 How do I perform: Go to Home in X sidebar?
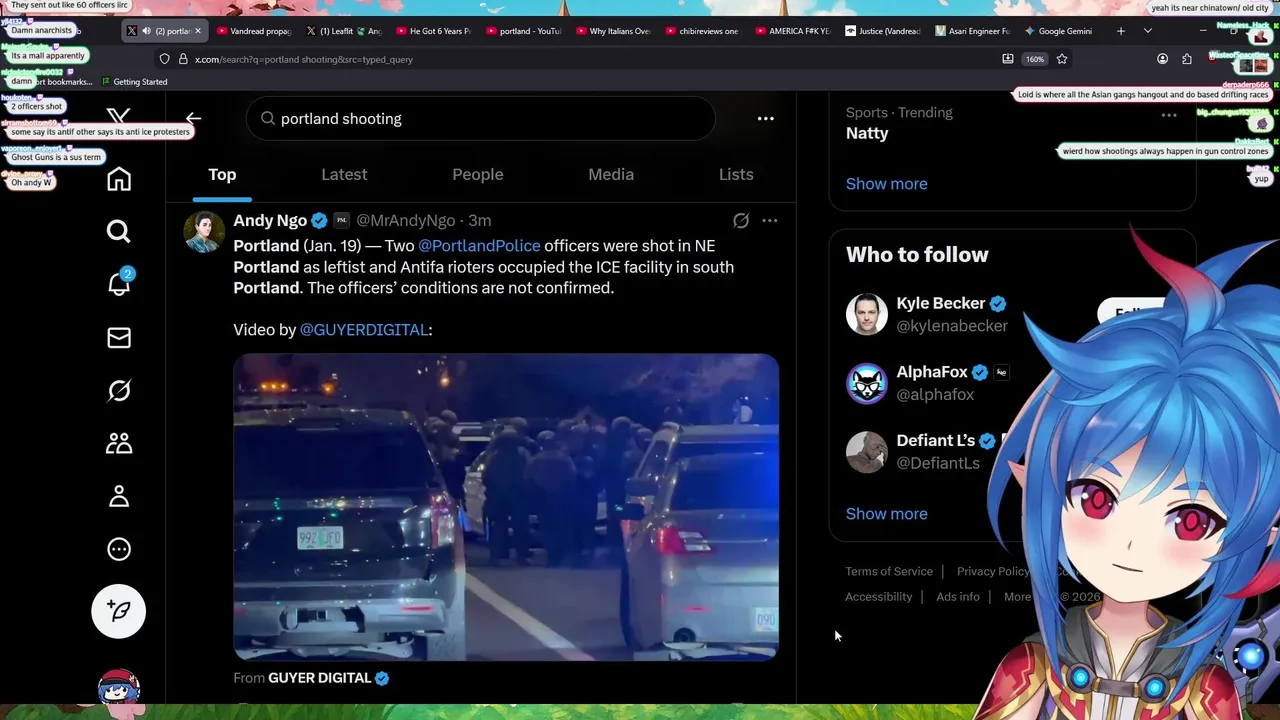119,179
